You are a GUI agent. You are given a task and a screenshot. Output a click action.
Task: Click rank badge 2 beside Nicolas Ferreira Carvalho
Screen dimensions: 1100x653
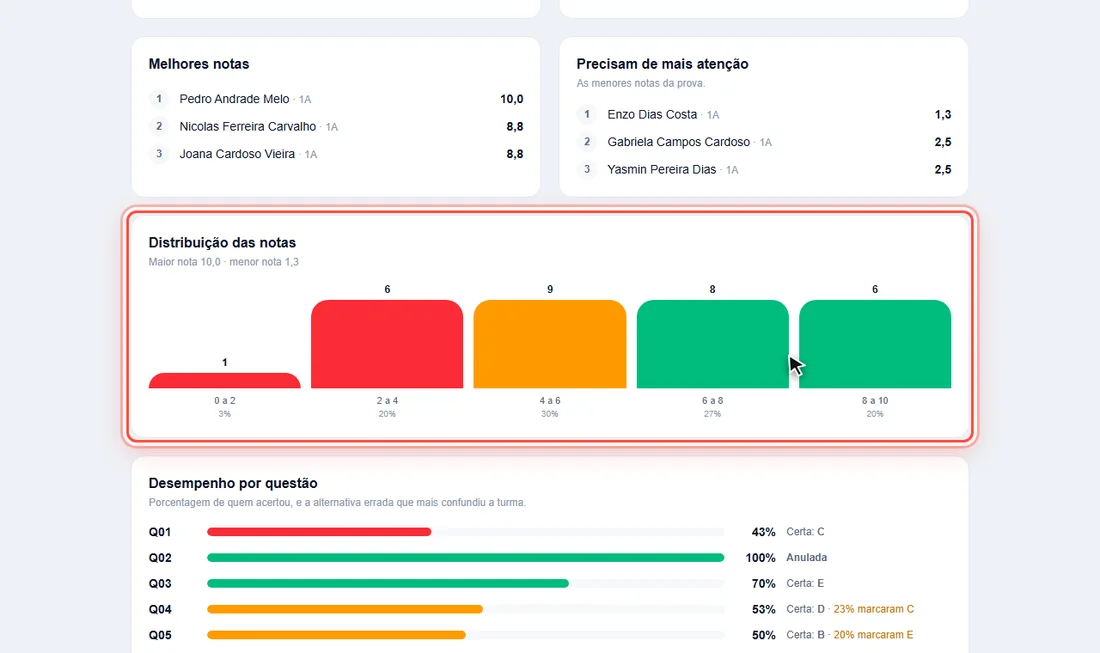159,126
